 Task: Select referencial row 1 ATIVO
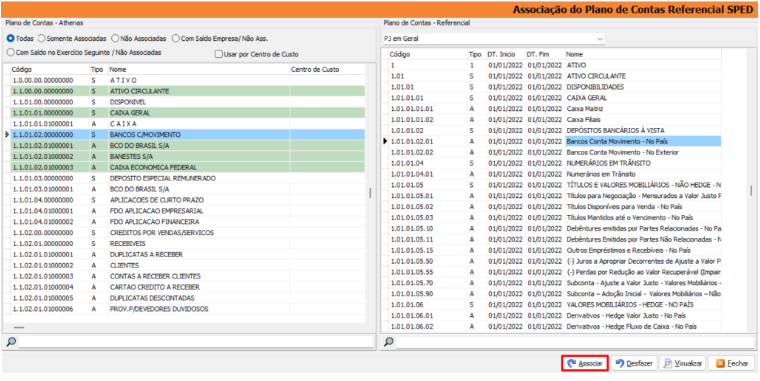(555, 65)
